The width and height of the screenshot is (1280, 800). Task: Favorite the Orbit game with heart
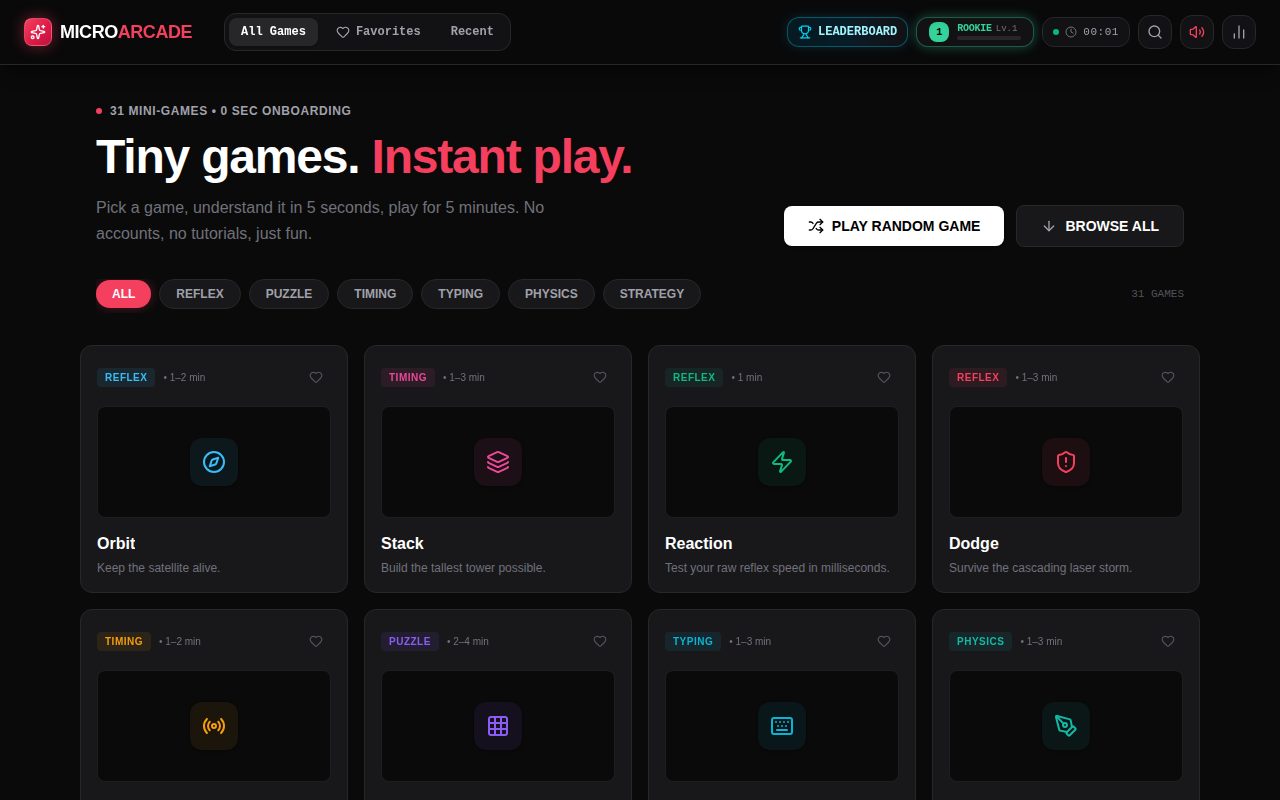click(x=316, y=377)
